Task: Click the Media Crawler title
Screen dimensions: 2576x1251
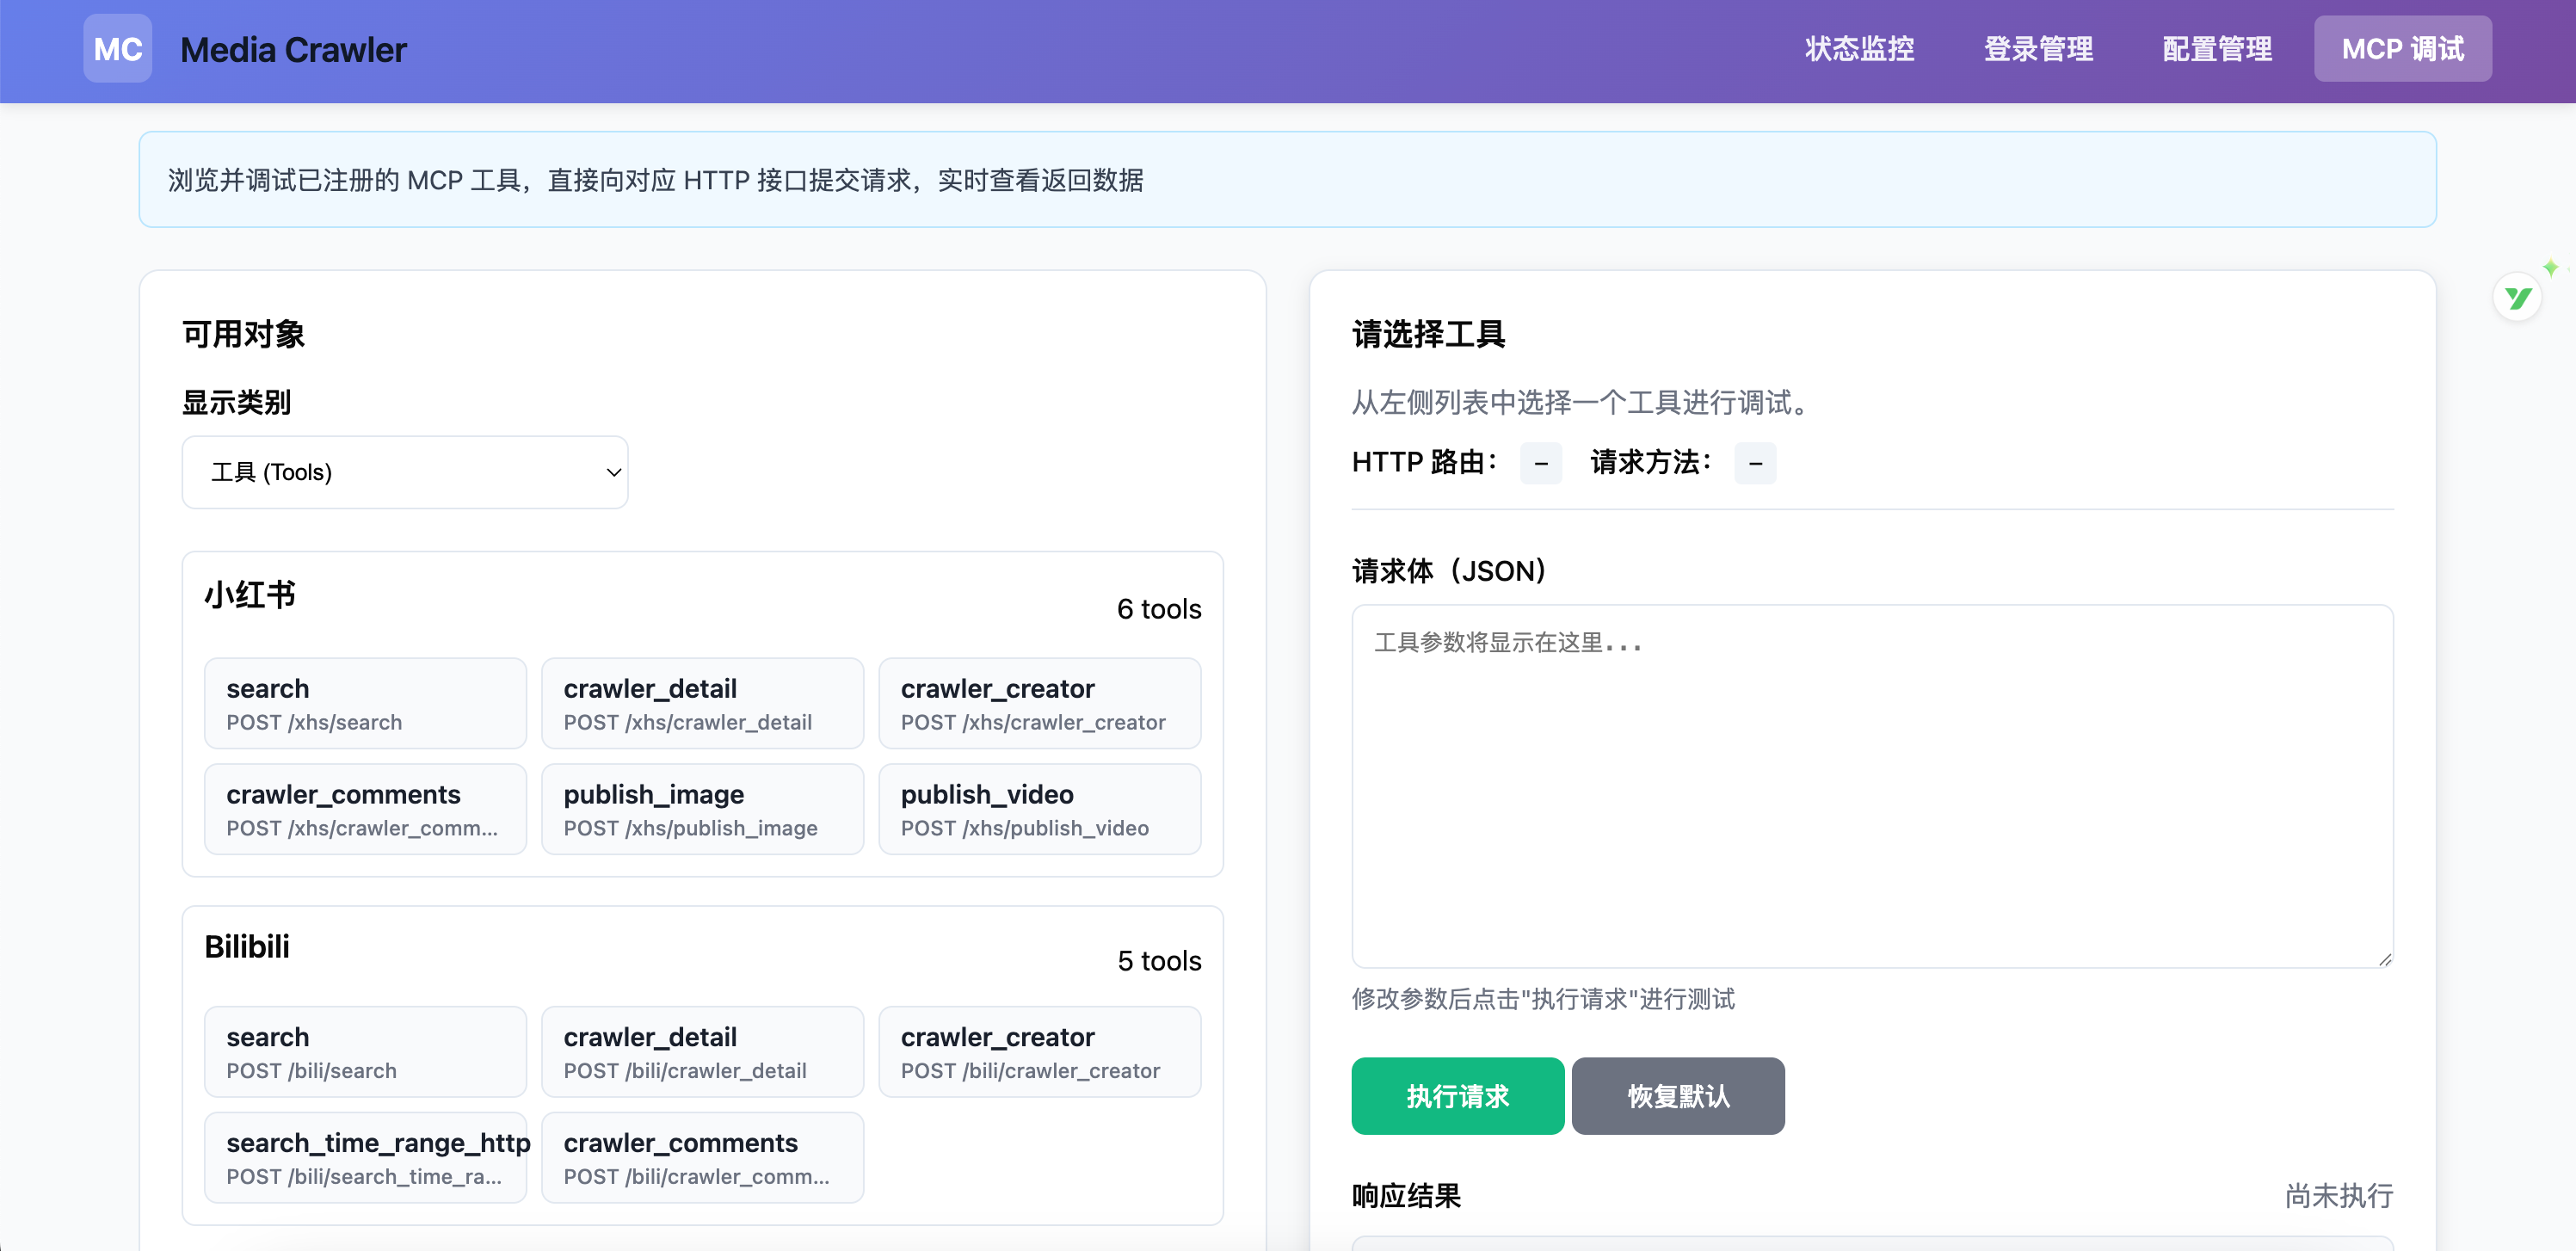Action: point(293,50)
